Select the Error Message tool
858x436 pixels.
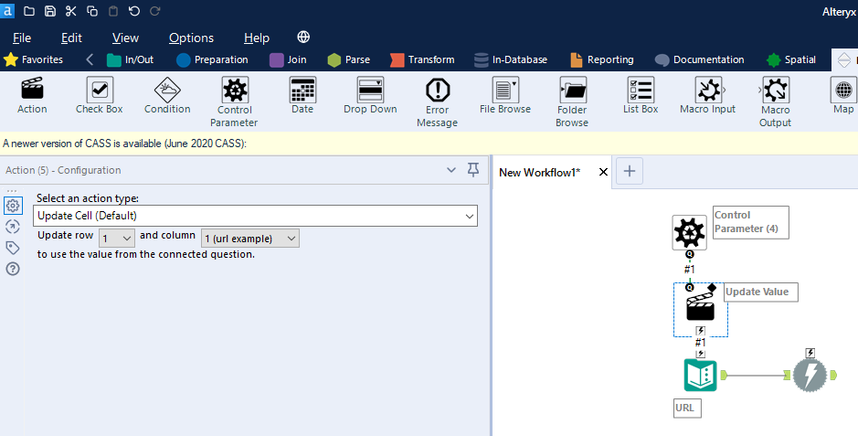pyautogui.click(x=437, y=102)
